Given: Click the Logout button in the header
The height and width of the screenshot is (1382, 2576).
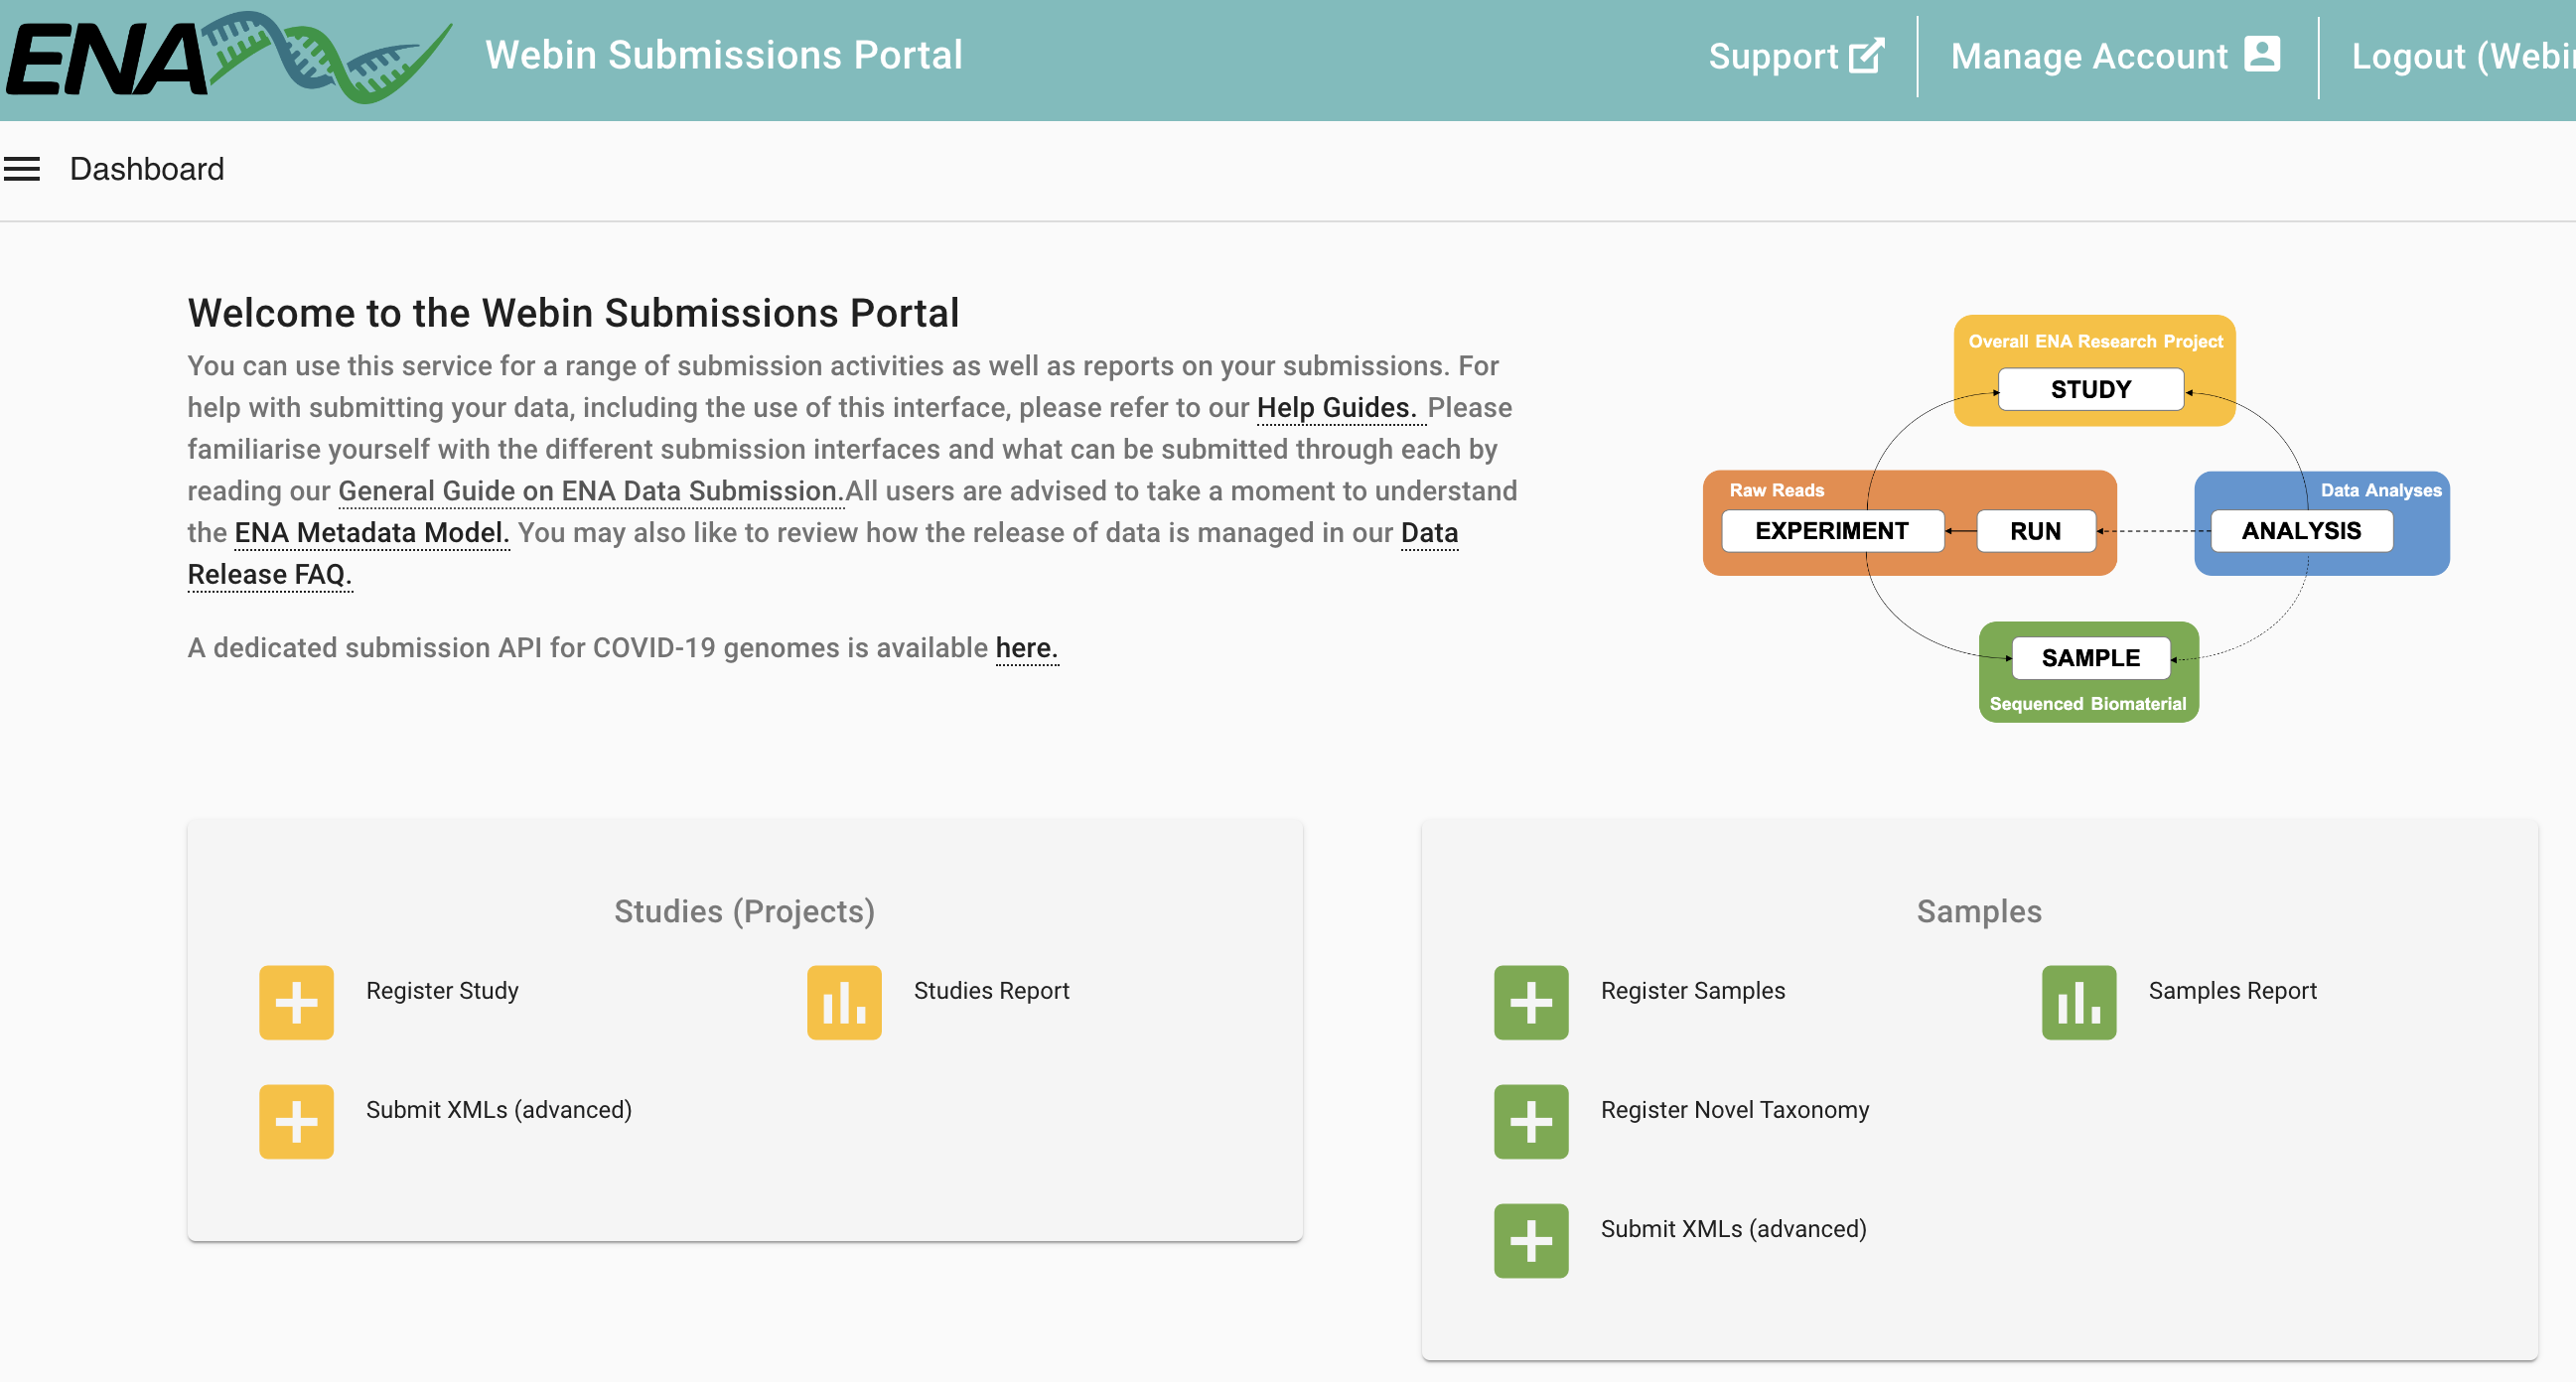Looking at the screenshot, I should coord(2460,56).
